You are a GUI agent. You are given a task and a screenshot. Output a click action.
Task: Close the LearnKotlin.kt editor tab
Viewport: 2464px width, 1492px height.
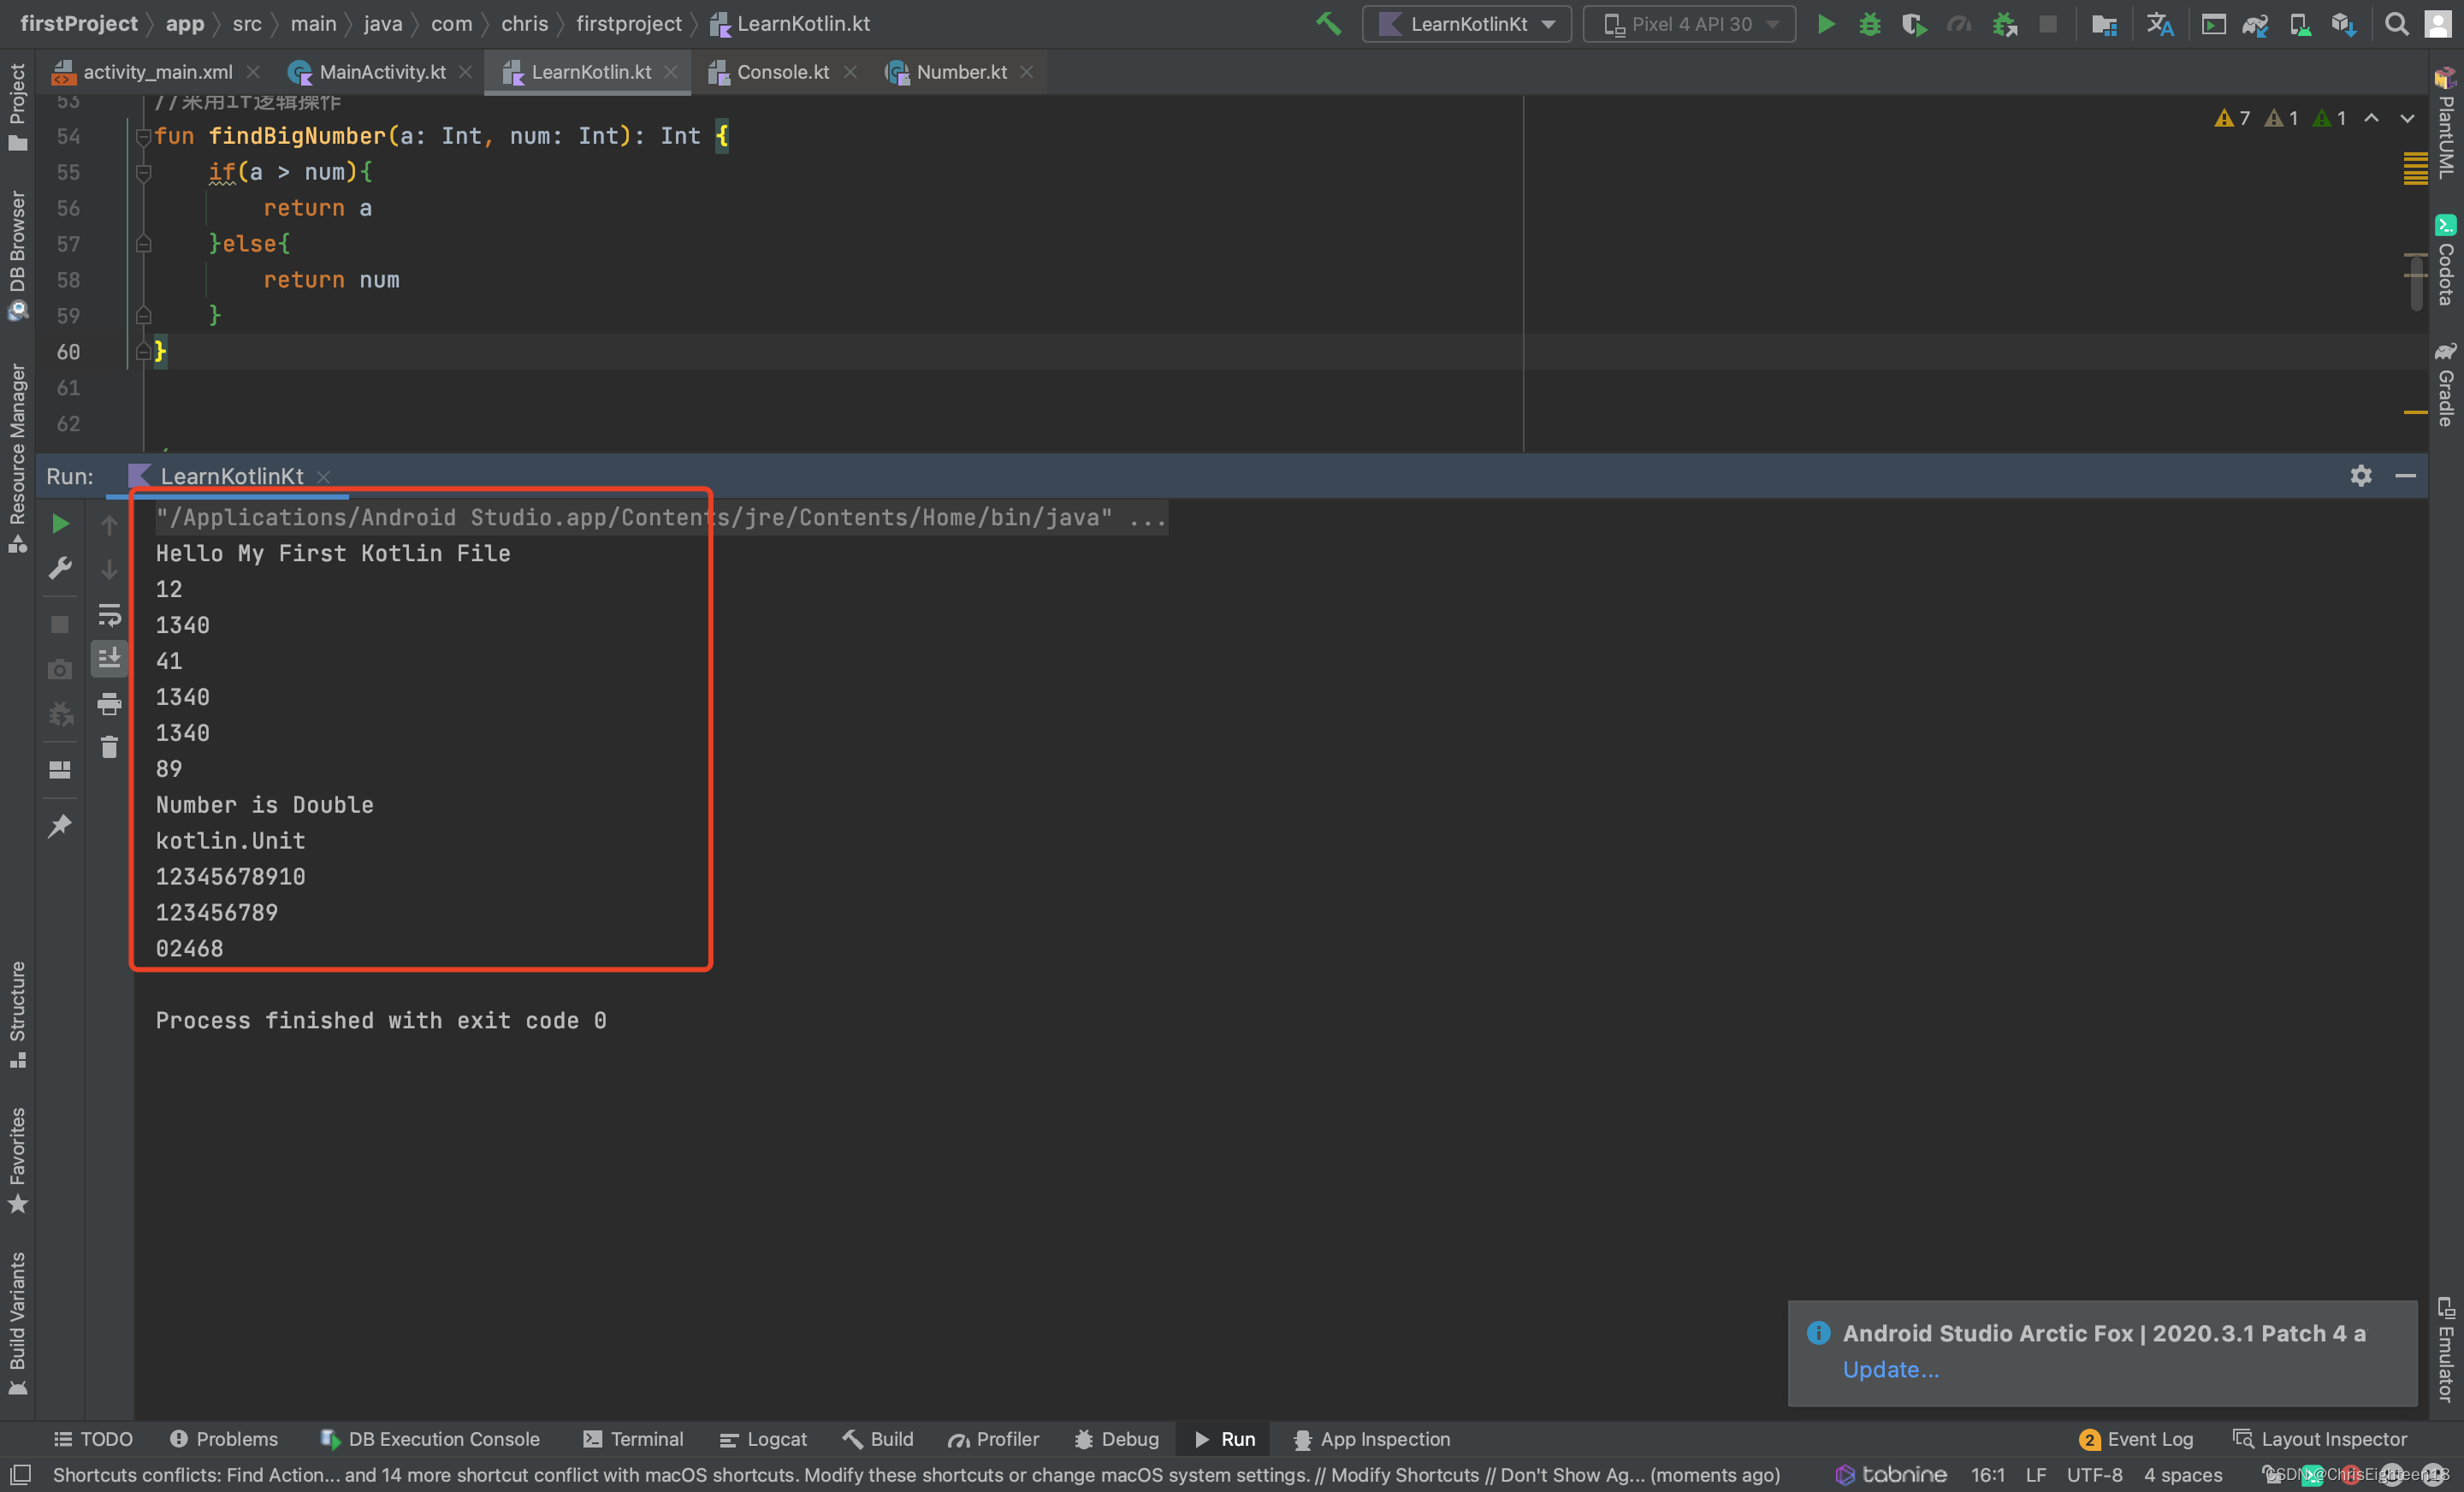point(671,72)
